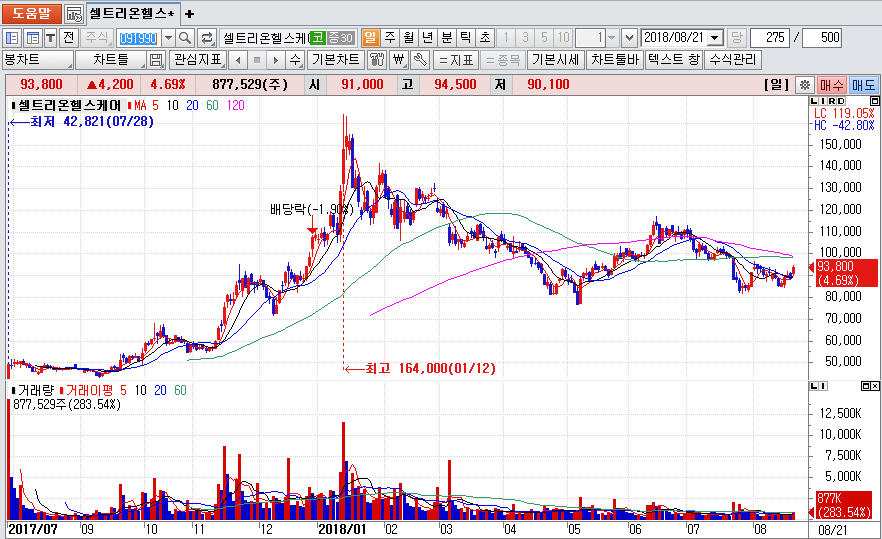Click the bold T text icon

coord(50,37)
